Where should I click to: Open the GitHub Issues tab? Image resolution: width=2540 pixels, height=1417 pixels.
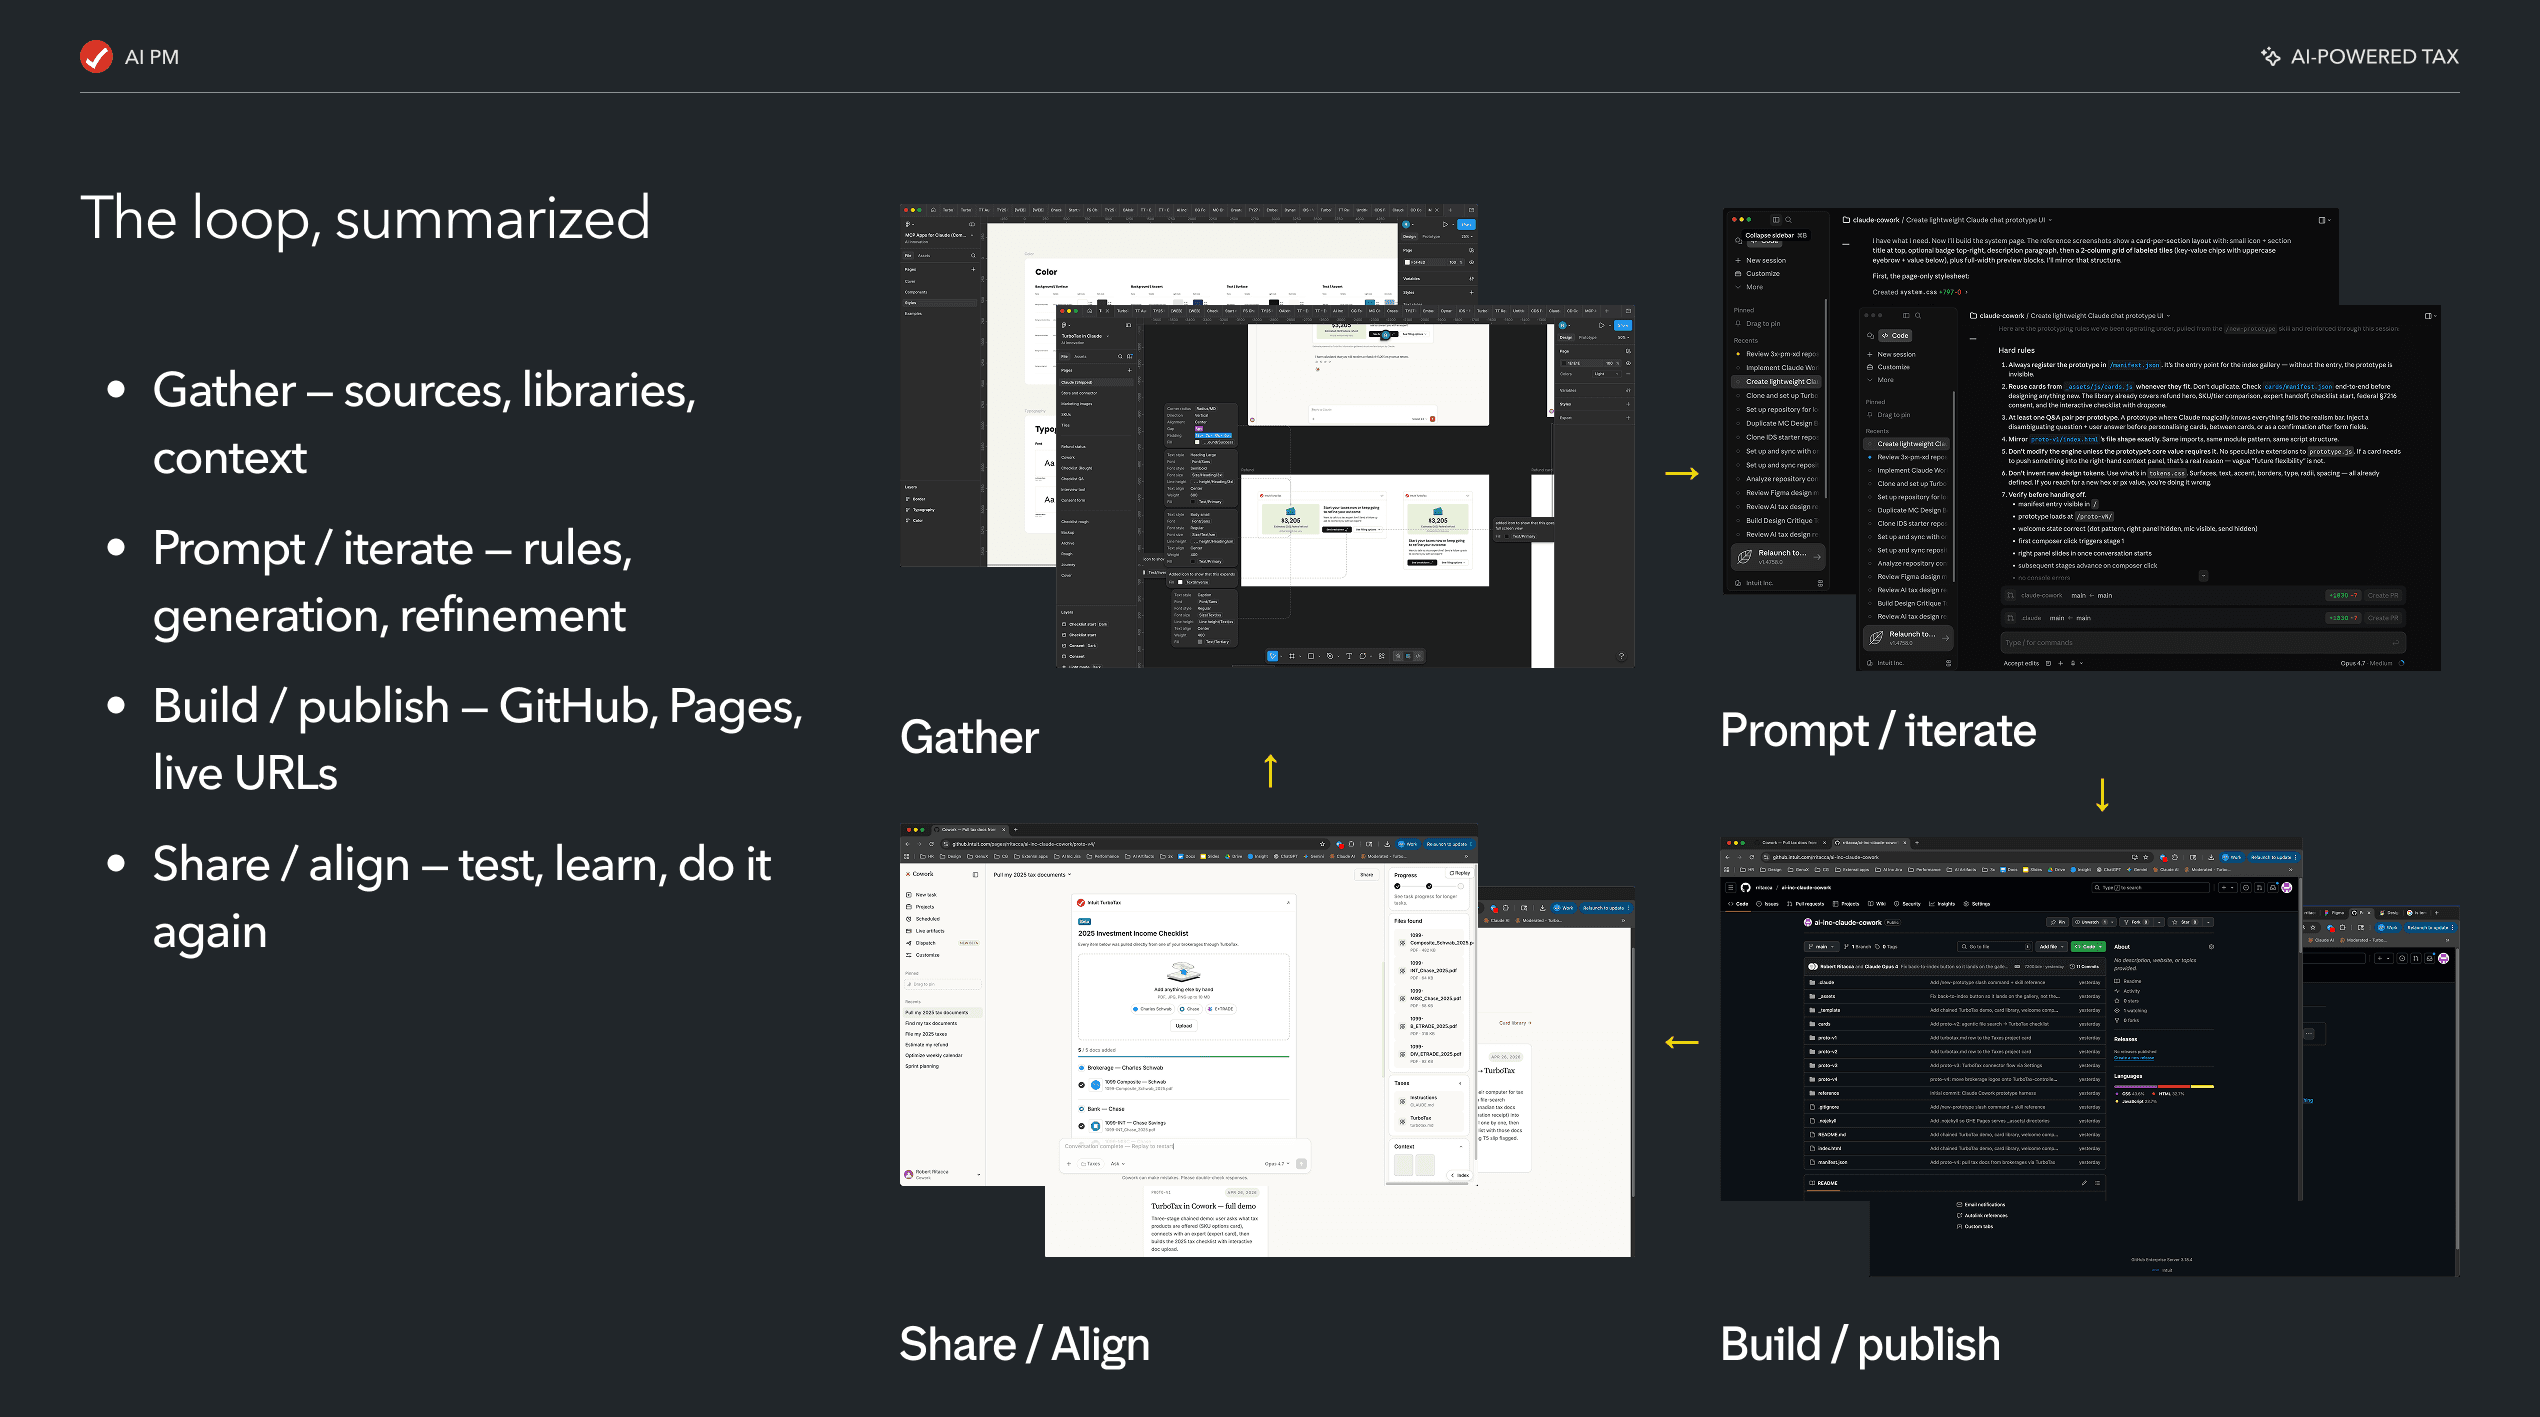1767,904
